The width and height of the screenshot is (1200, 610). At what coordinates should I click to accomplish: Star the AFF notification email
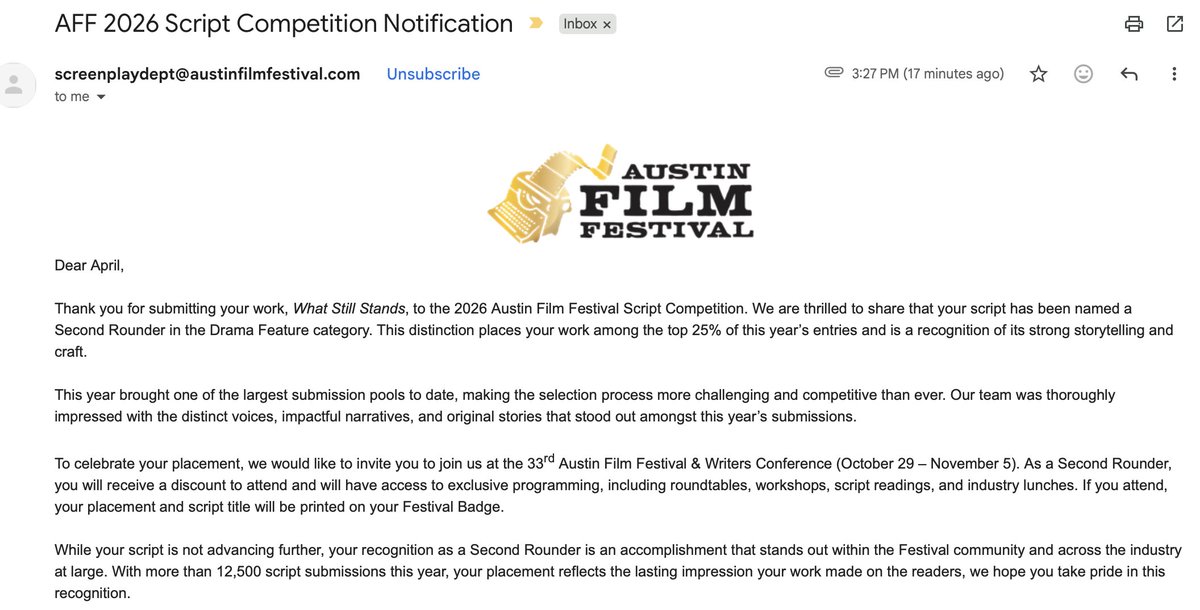[x=1039, y=74]
